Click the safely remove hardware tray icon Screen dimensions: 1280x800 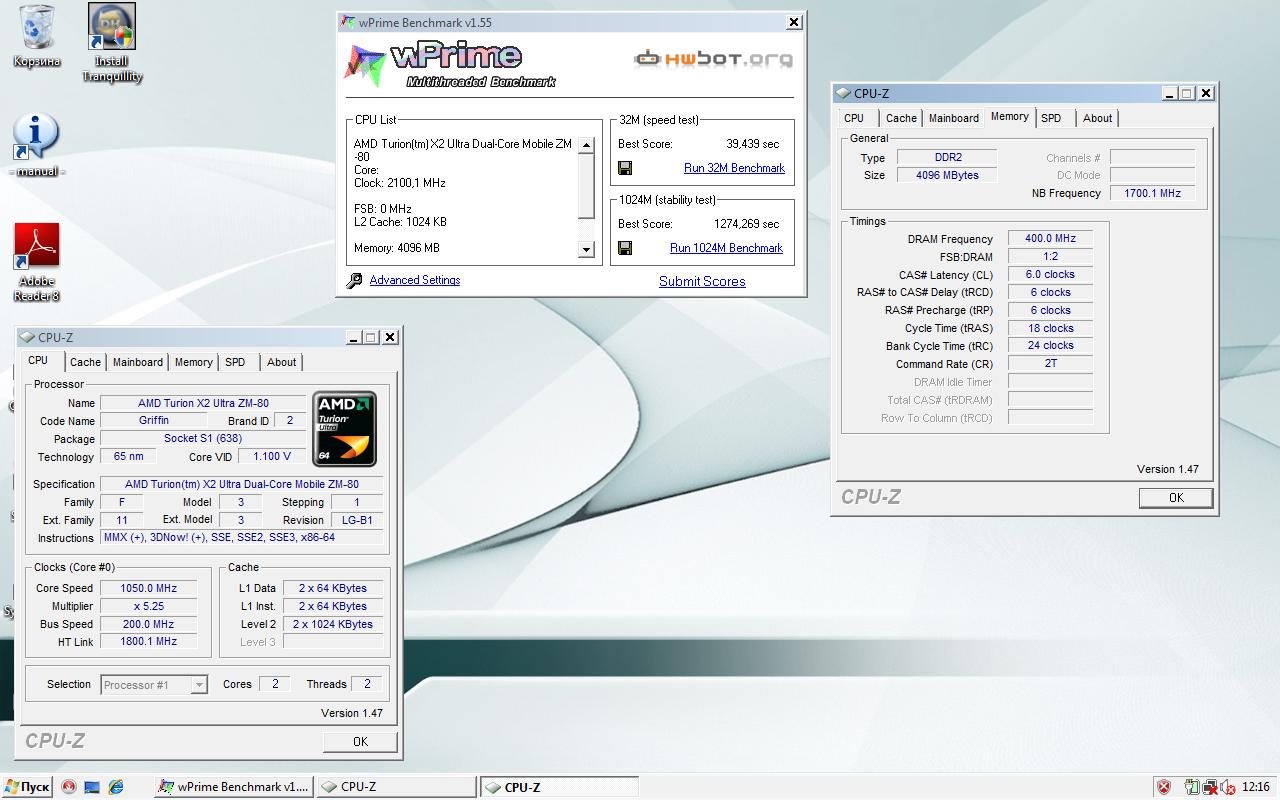pos(1192,787)
